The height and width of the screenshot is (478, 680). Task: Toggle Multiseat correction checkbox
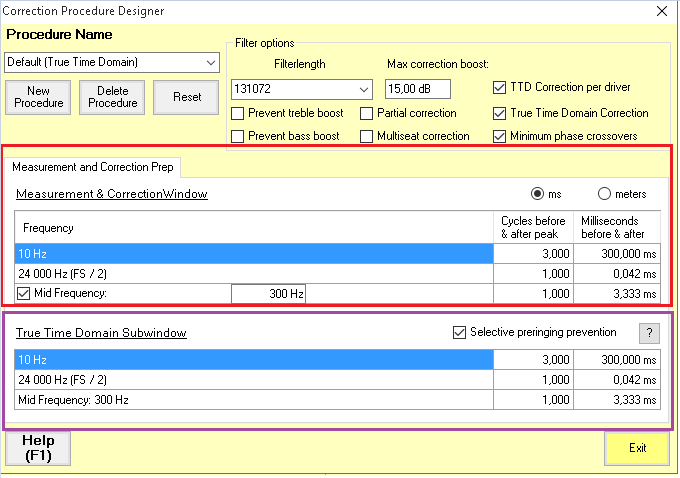(367, 136)
